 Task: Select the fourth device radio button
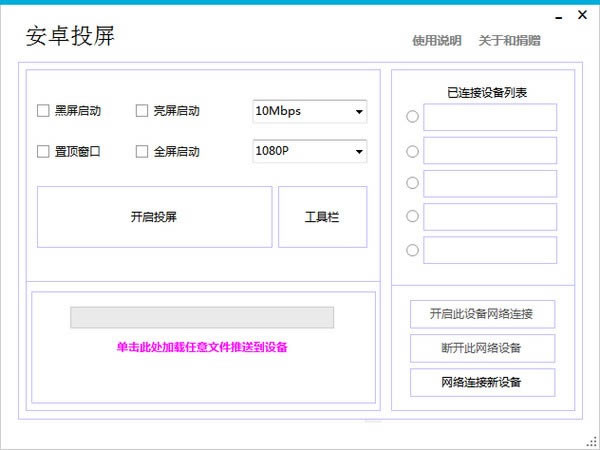(412, 216)
